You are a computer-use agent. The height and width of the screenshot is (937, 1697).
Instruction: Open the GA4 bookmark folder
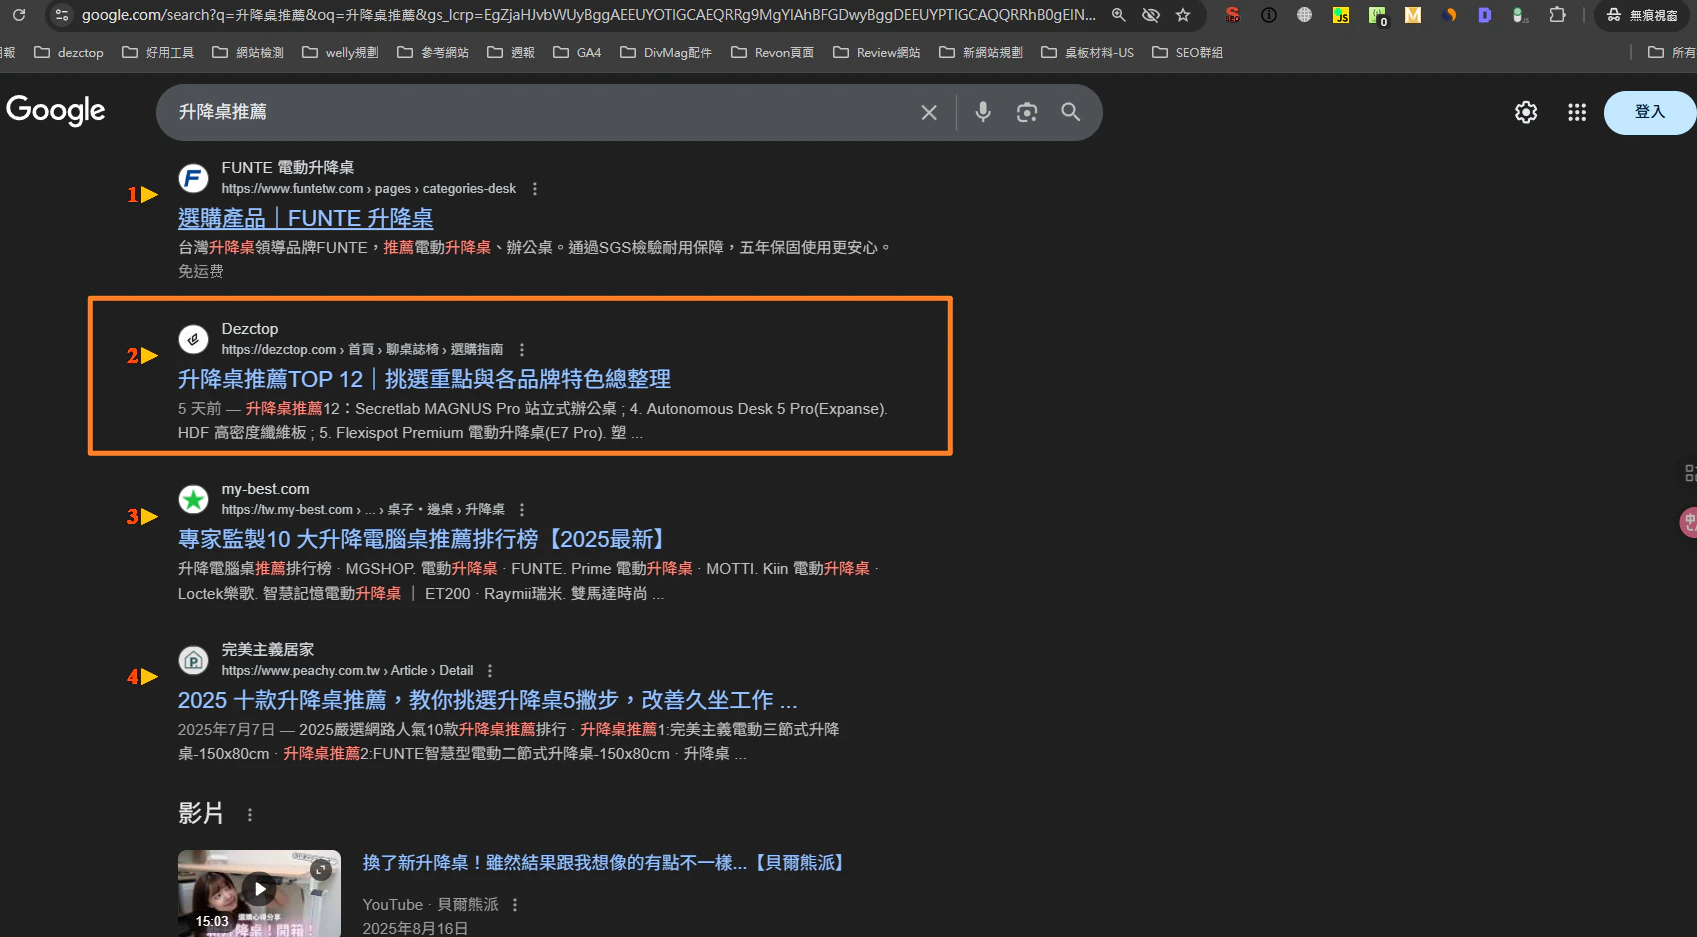click(577, 52)
